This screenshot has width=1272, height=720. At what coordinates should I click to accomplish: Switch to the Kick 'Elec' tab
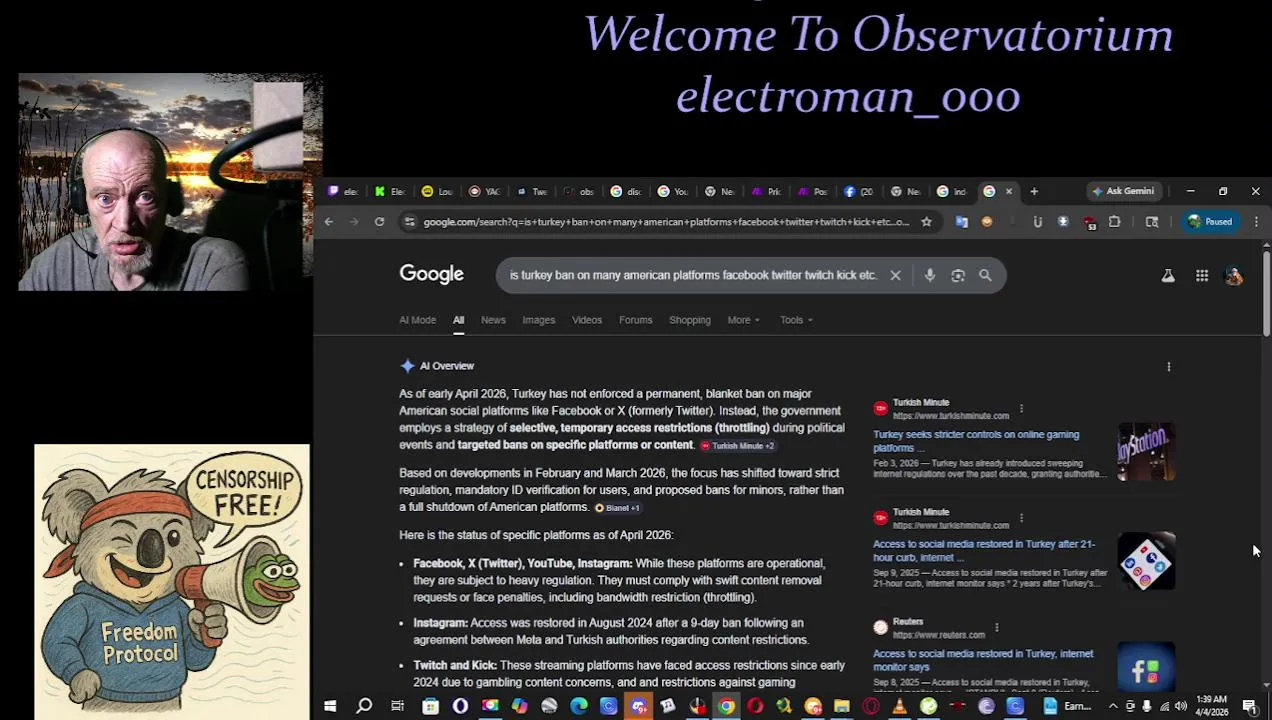point(390,191)
